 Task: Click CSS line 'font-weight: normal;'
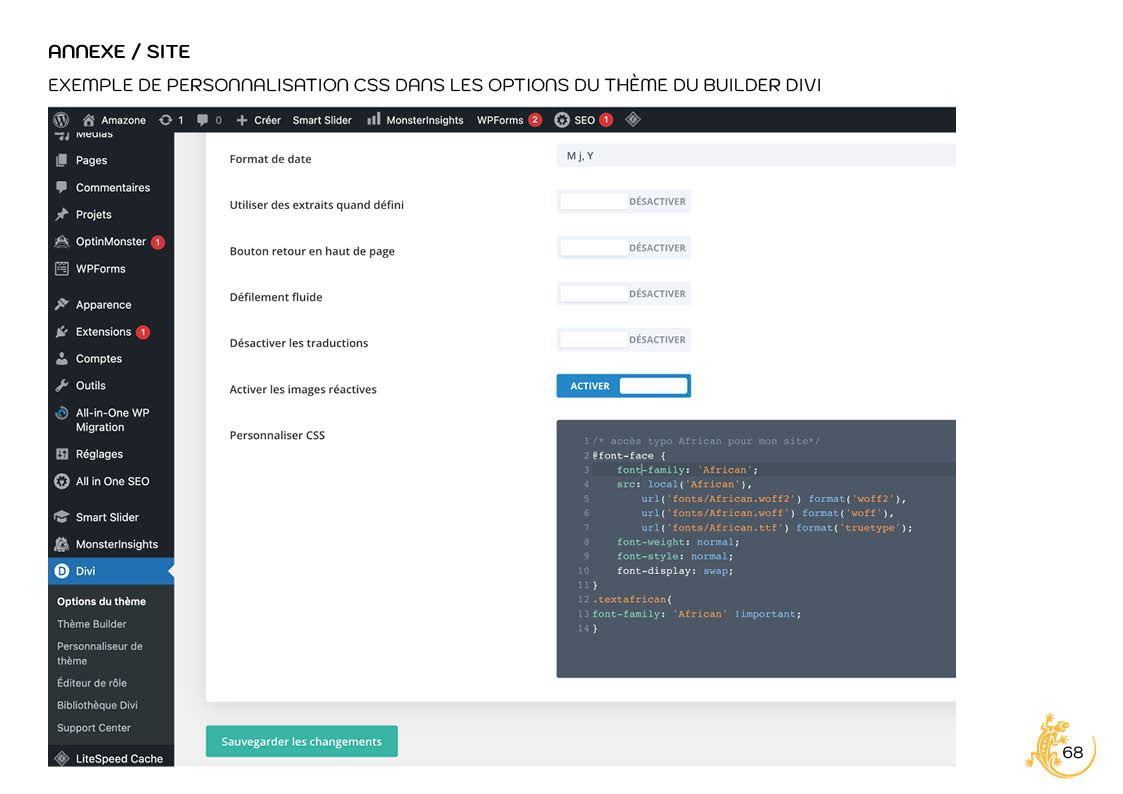(678, 542)
